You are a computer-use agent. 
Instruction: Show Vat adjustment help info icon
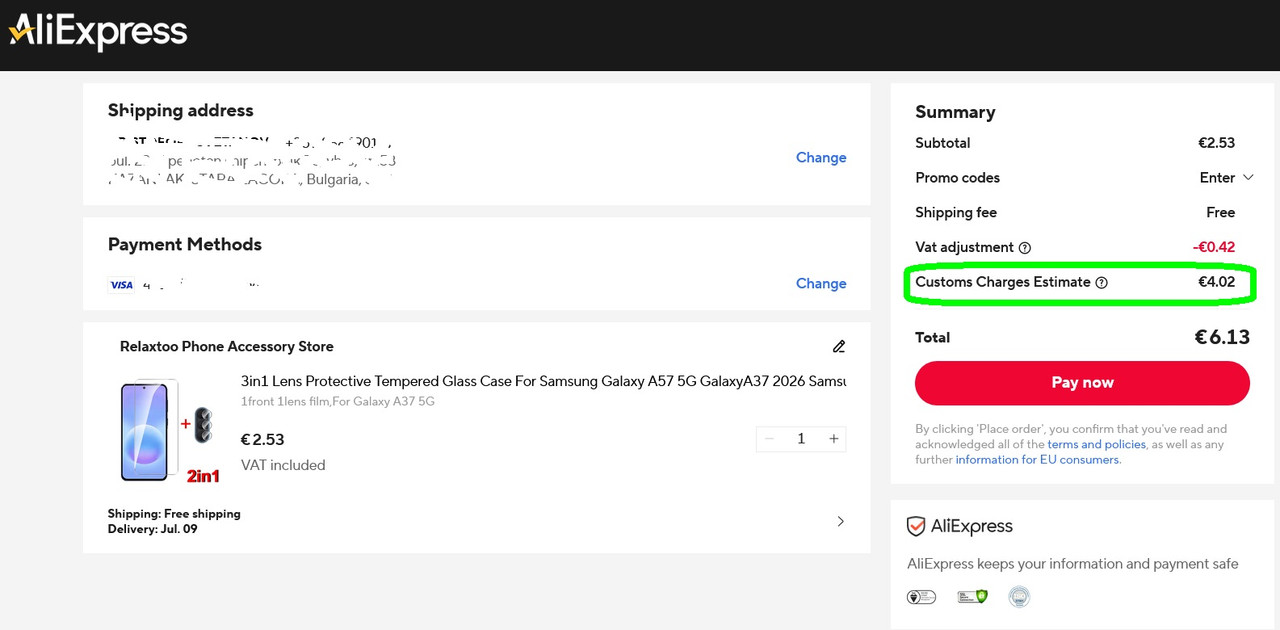(1024, 248)
